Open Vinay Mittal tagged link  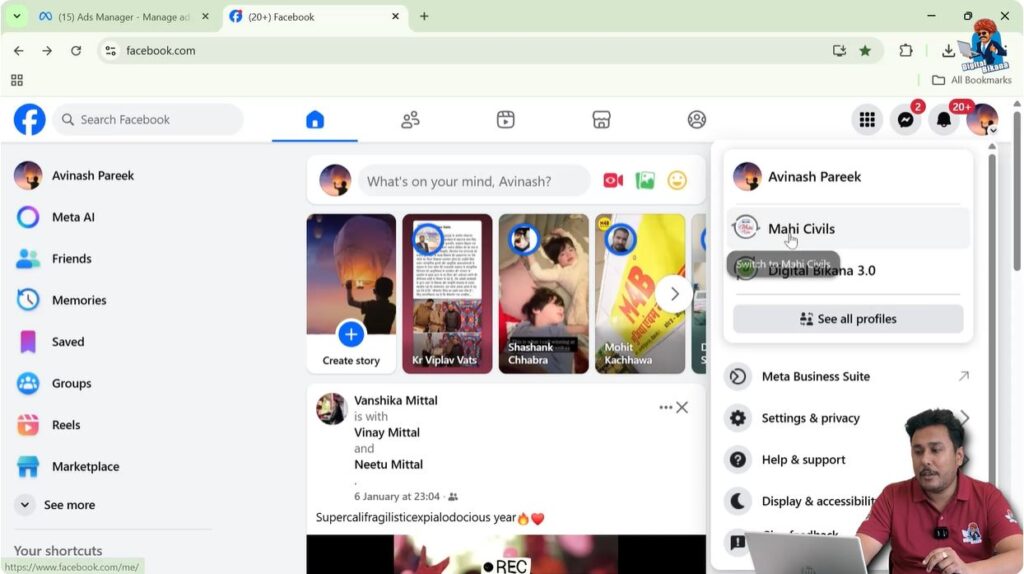[387, 432]
